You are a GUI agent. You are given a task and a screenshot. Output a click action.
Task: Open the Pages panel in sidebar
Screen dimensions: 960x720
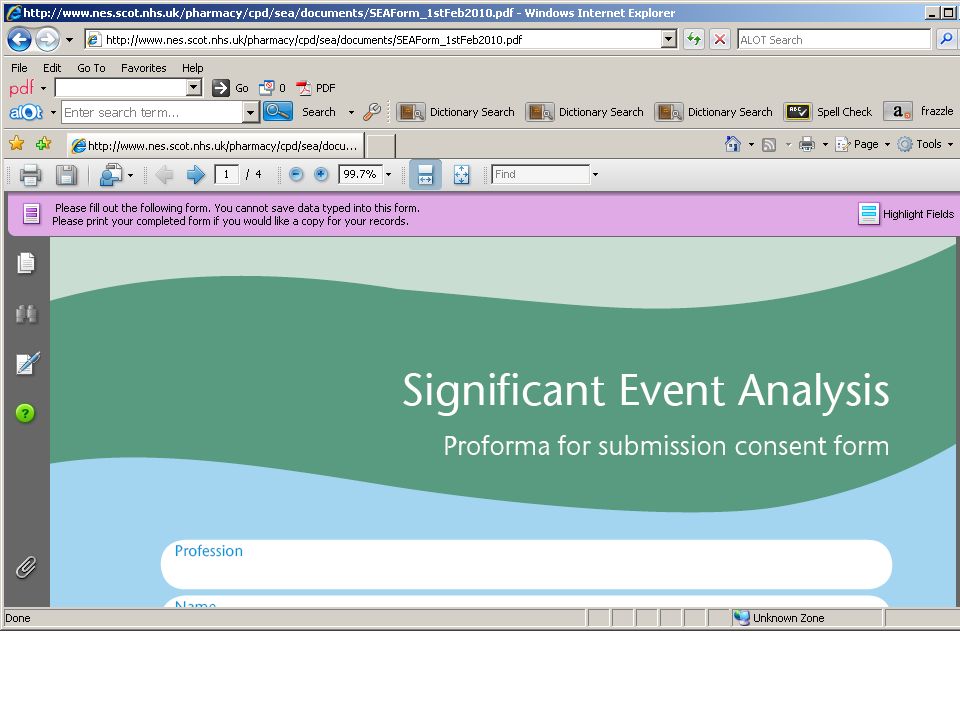click(x=26, y=263)
